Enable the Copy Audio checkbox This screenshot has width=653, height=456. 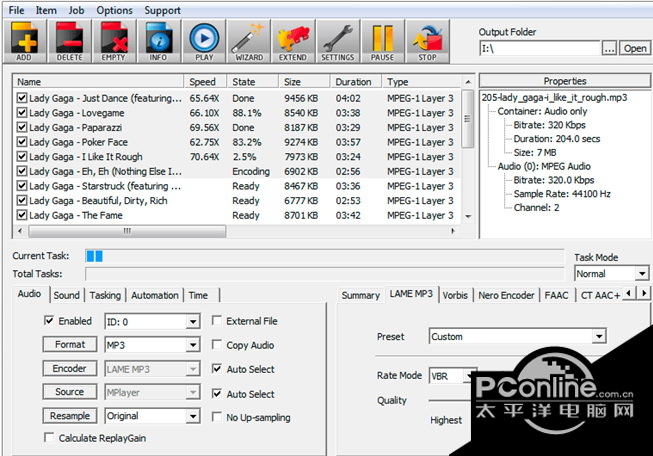point(217,344)
